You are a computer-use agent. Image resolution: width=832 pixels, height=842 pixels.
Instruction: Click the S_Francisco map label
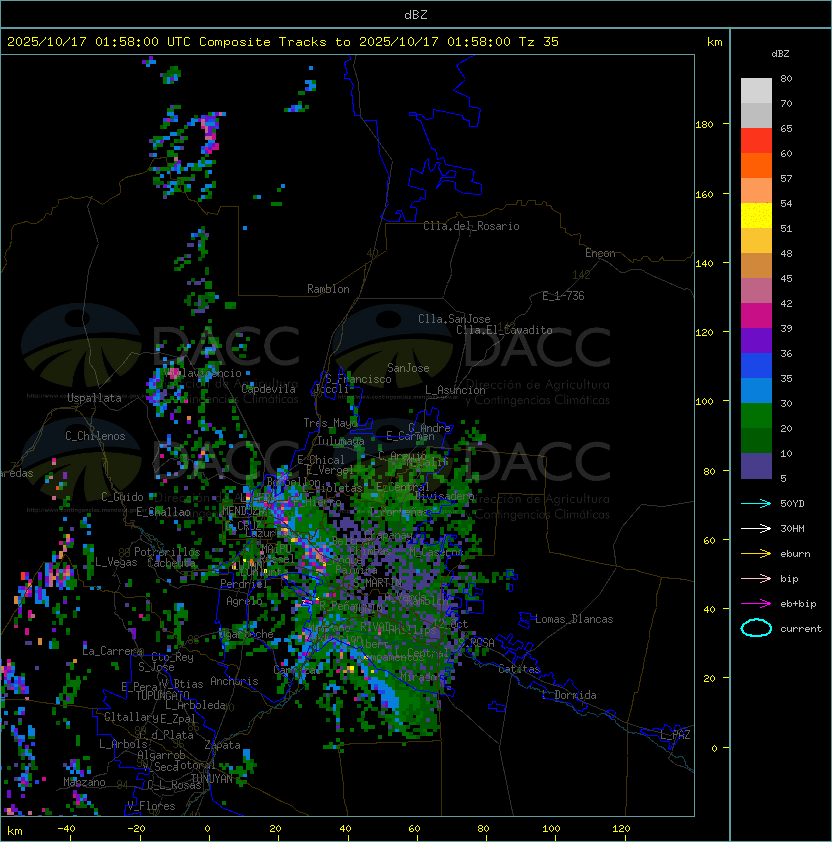358,379
